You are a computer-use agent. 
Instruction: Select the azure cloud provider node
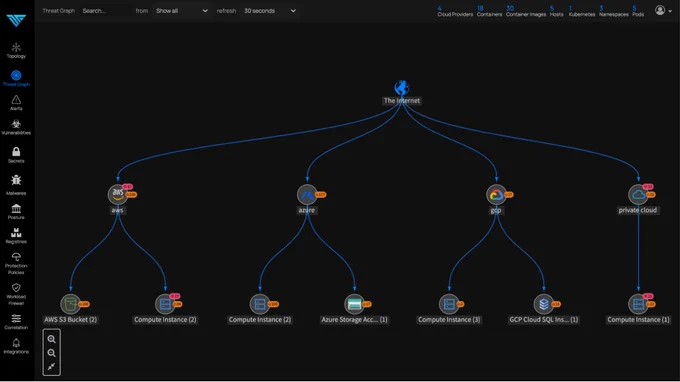(x=307, y=194)
